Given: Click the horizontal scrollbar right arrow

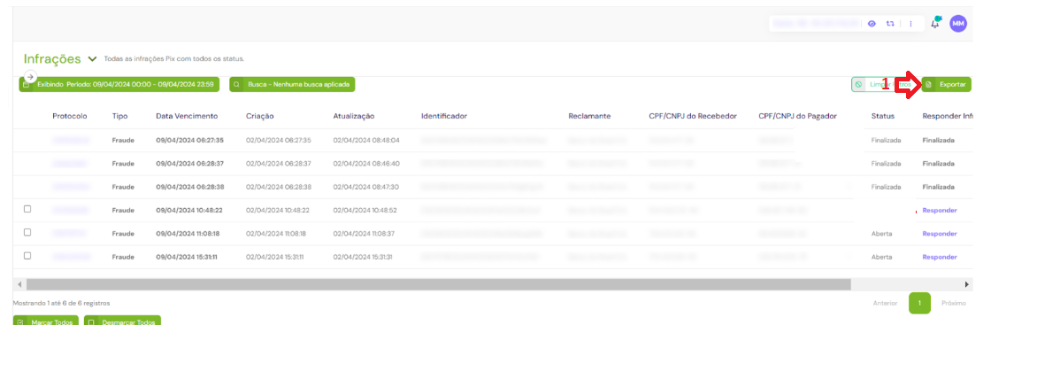Looking at the screenshot, I should [967, 285].
